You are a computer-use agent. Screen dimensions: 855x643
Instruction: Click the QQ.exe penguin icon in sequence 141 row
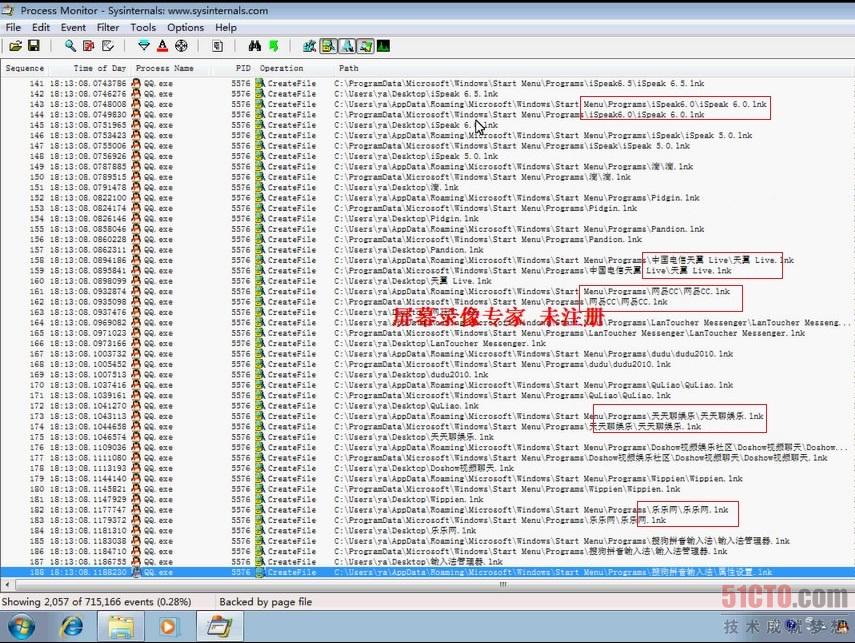point(136,83)
